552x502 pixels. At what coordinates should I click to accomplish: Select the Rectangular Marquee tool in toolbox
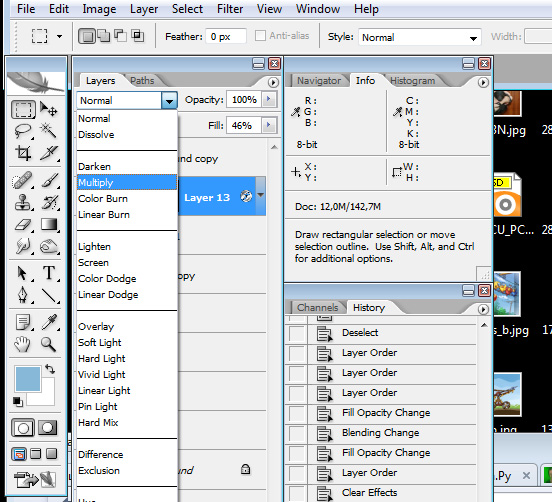pyautogui.click(x=23, y=109)
